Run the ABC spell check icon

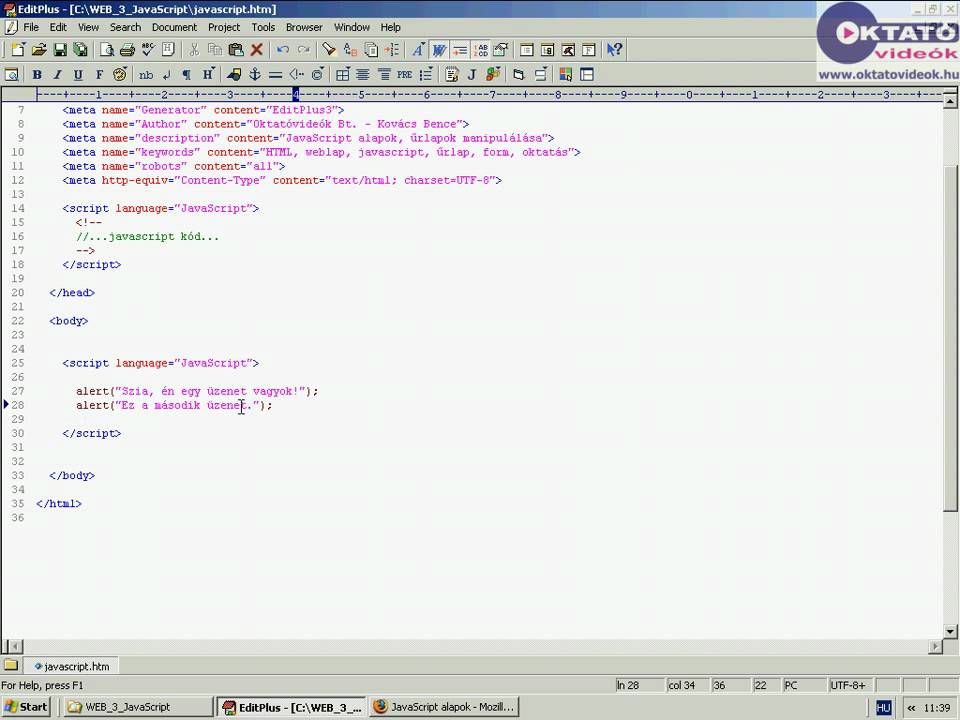[148, 50]
